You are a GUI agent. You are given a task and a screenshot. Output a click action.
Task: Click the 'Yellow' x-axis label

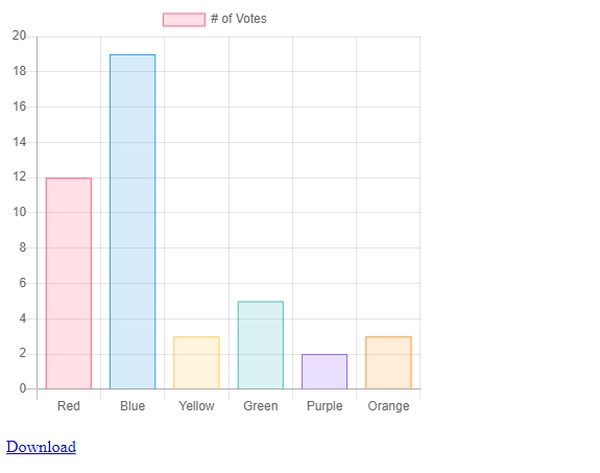pyautogui.click(x=196, y=406)
